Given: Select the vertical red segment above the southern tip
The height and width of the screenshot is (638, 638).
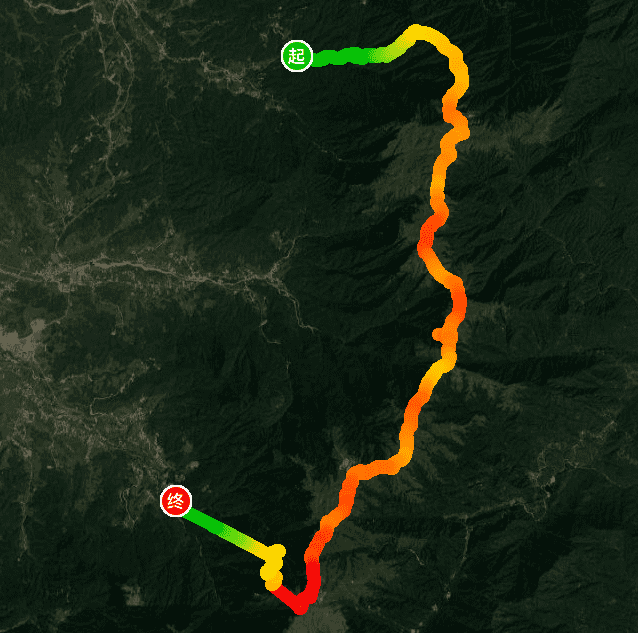Looking at the screenshot, I should pos(313,576).
